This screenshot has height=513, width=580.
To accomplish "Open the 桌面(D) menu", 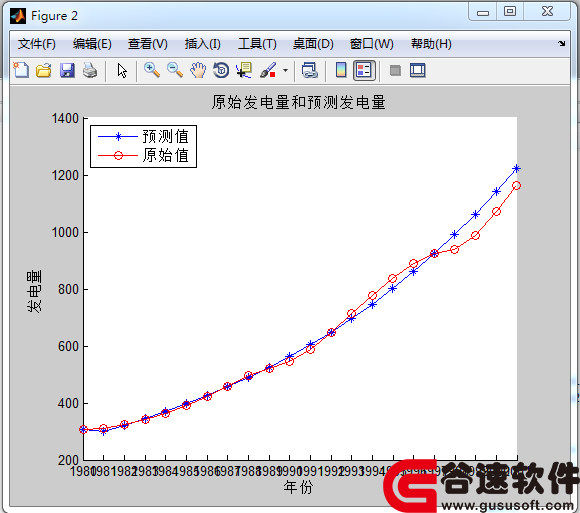I will click(313, 44).
